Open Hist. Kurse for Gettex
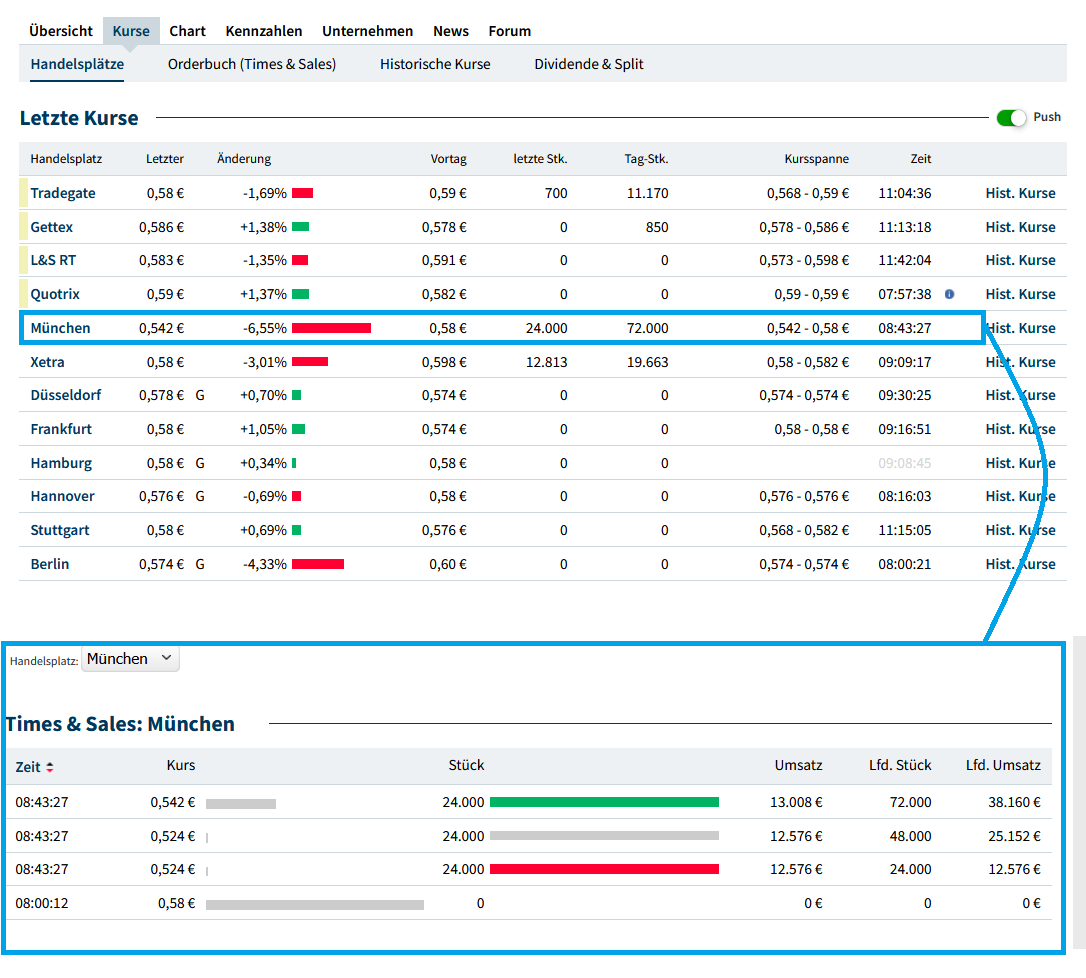The width and height of the screenshot is (1086, 978). pyautogui.click(x=1020, y=227)
